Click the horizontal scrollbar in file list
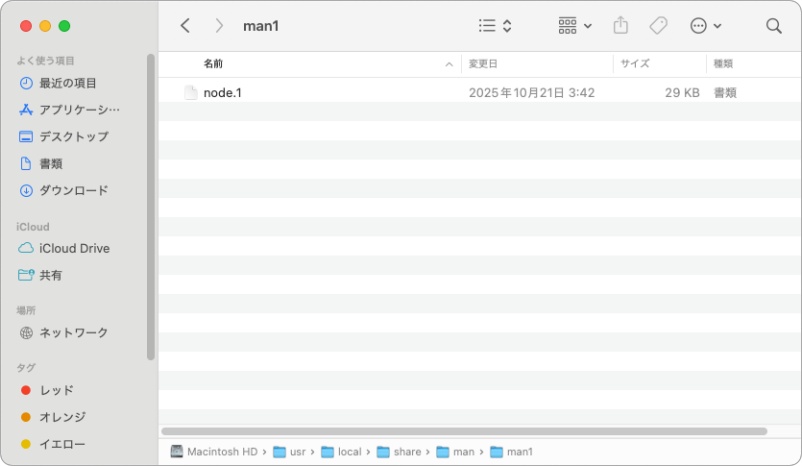Viewport: 802px width, 466px height. 465,431
